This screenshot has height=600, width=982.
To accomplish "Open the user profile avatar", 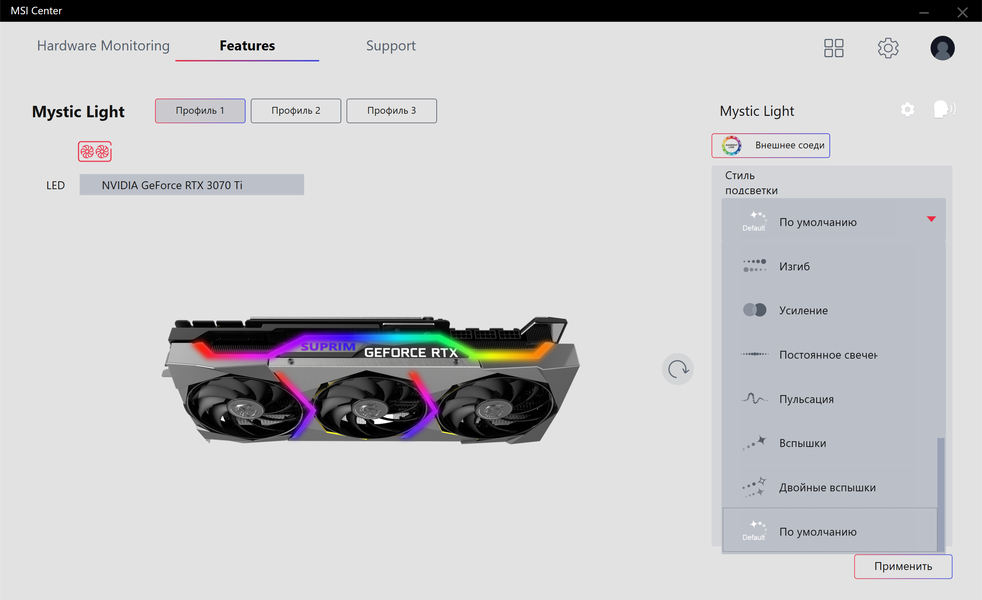I will coord(942,48).
